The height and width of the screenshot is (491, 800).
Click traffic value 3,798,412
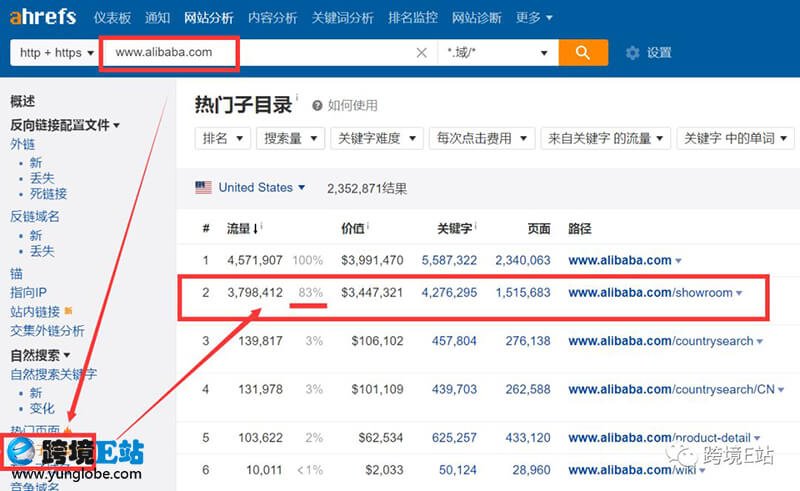255,292
